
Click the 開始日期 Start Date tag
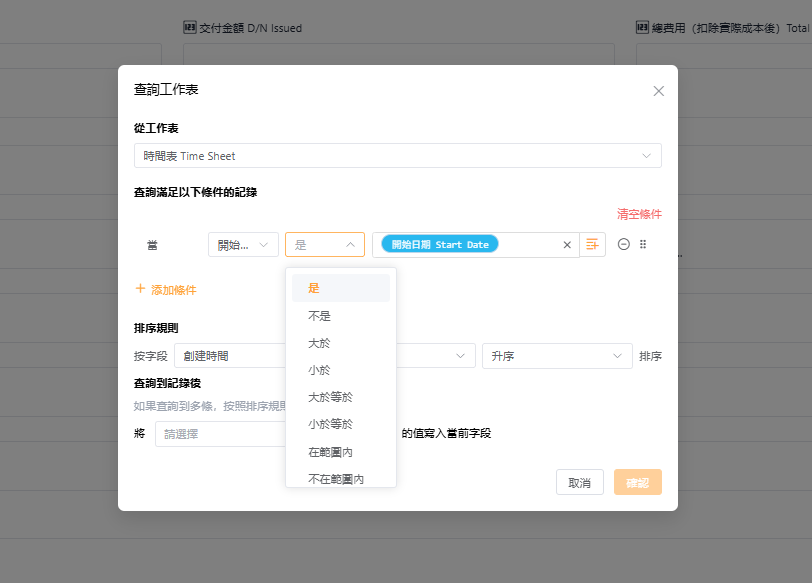click(x=440, y=245)
